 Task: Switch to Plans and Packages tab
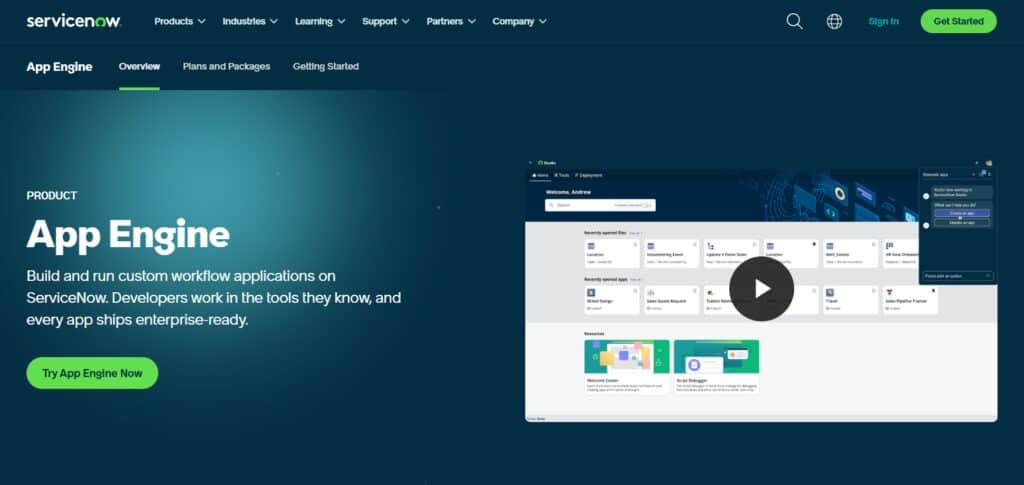(226, 67)
